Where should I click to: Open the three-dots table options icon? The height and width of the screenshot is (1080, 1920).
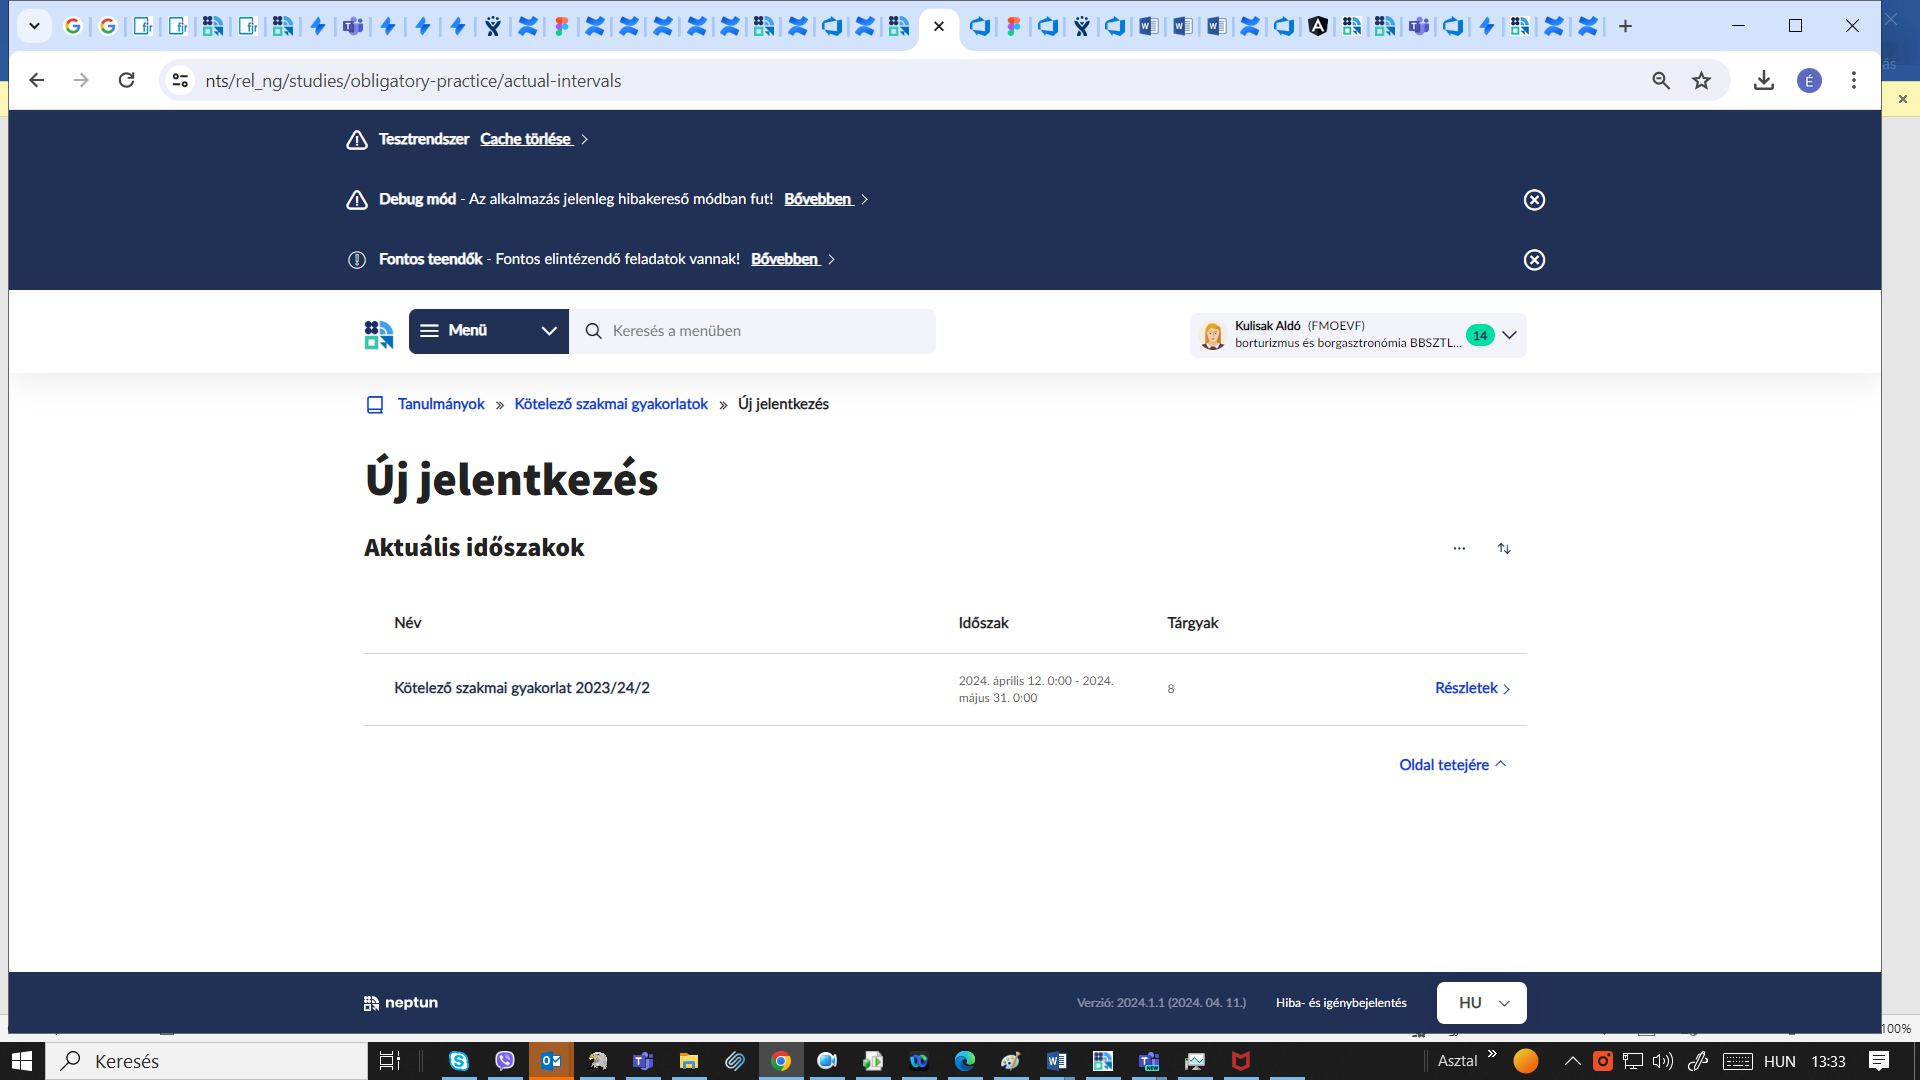[x=1459, y=548]
